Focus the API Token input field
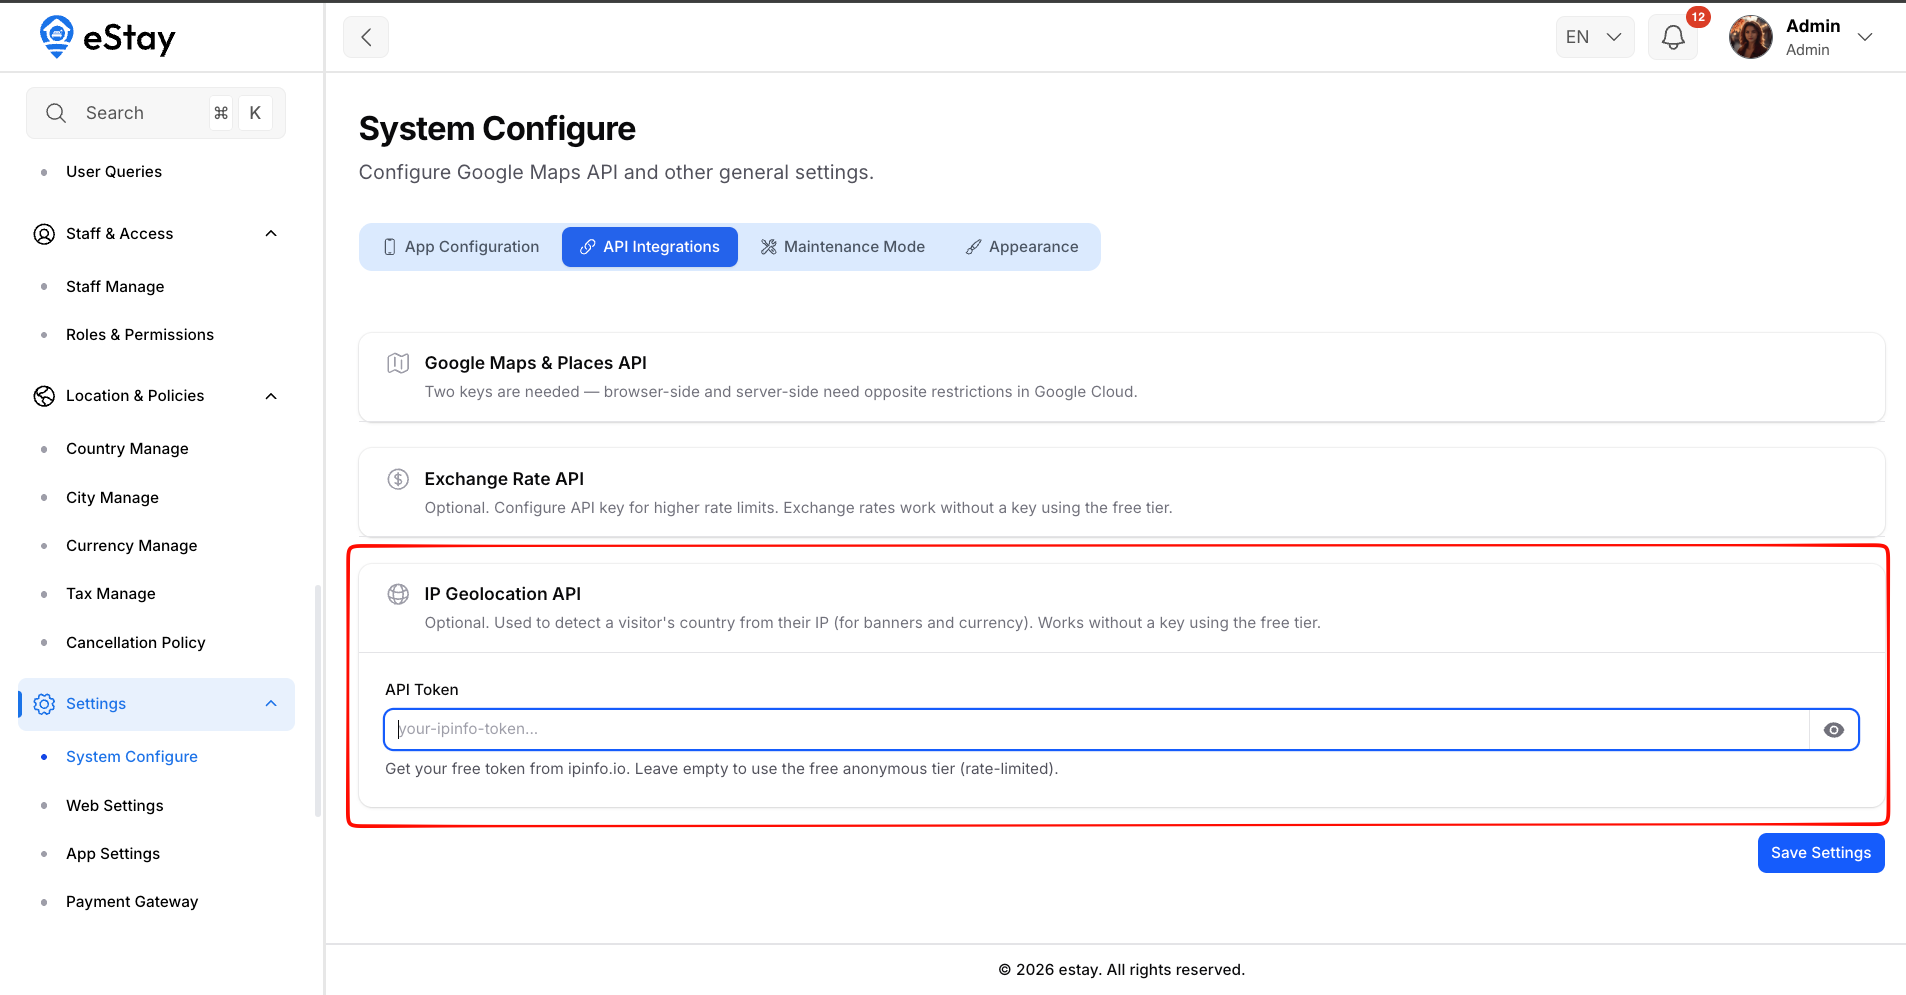This screenshot has width=1906, height=995. click(x=1097, y=730)
